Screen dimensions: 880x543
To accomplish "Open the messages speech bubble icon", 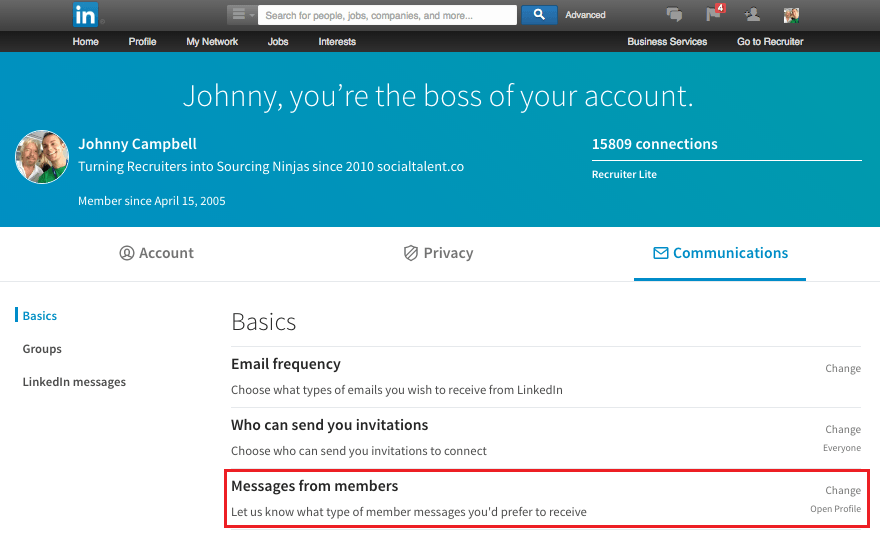I will tap(674, 15).
